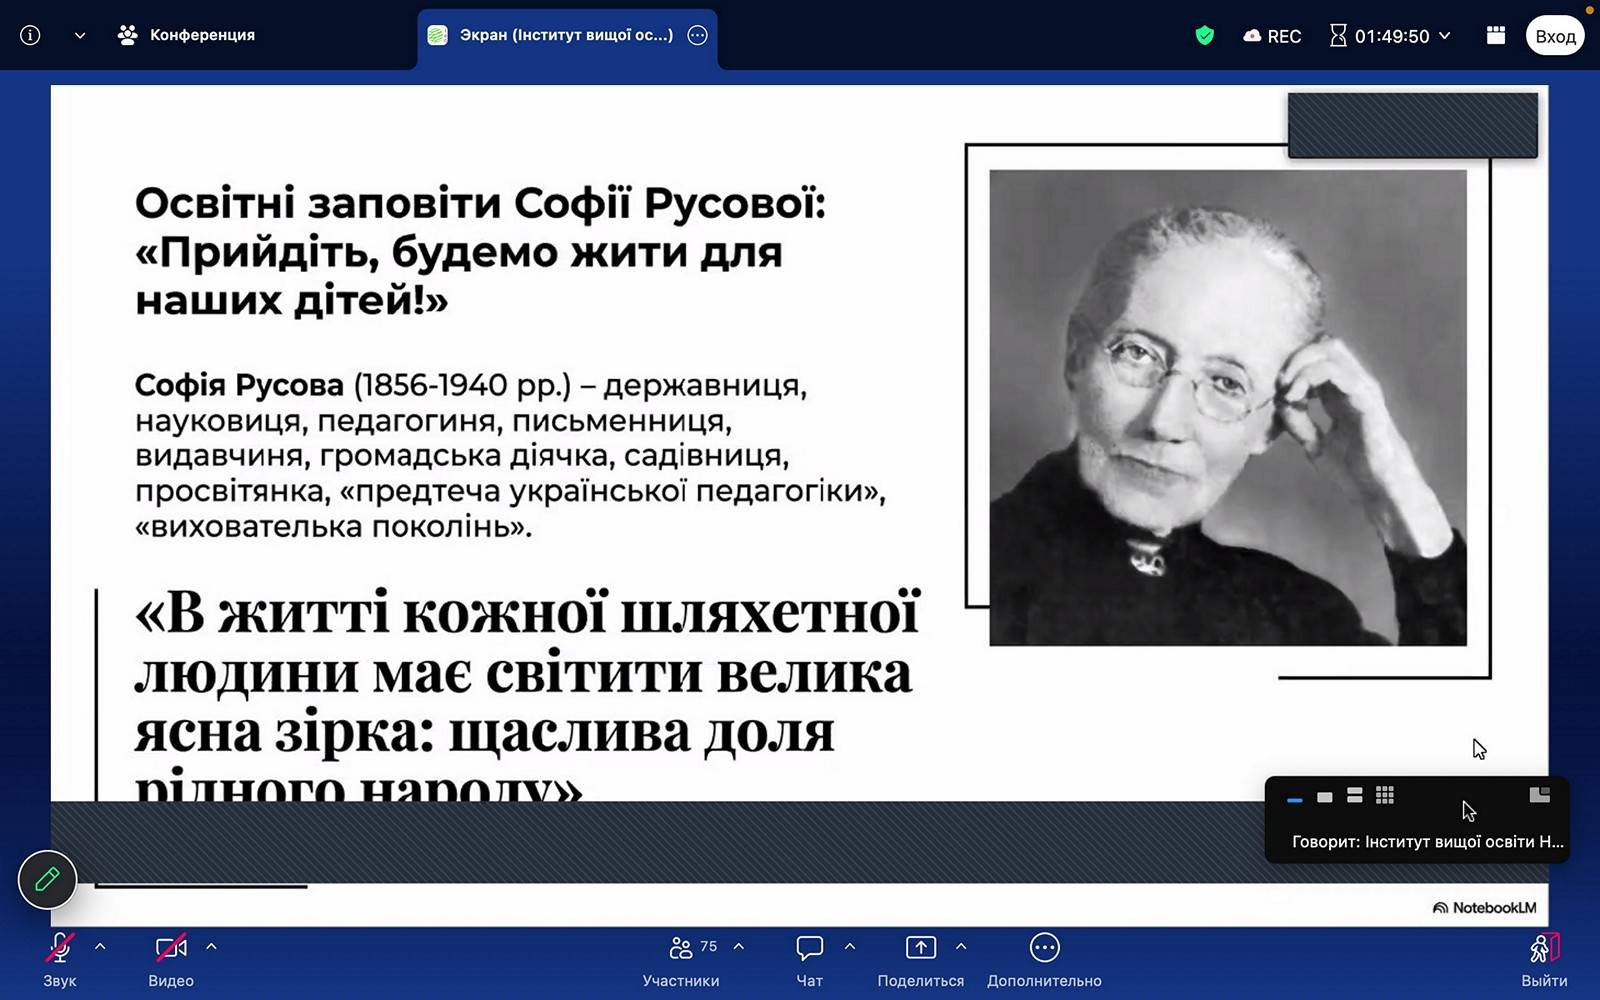Open the Участники participants list
The width and height of the screenshot is (1600, 1000).
681,958
